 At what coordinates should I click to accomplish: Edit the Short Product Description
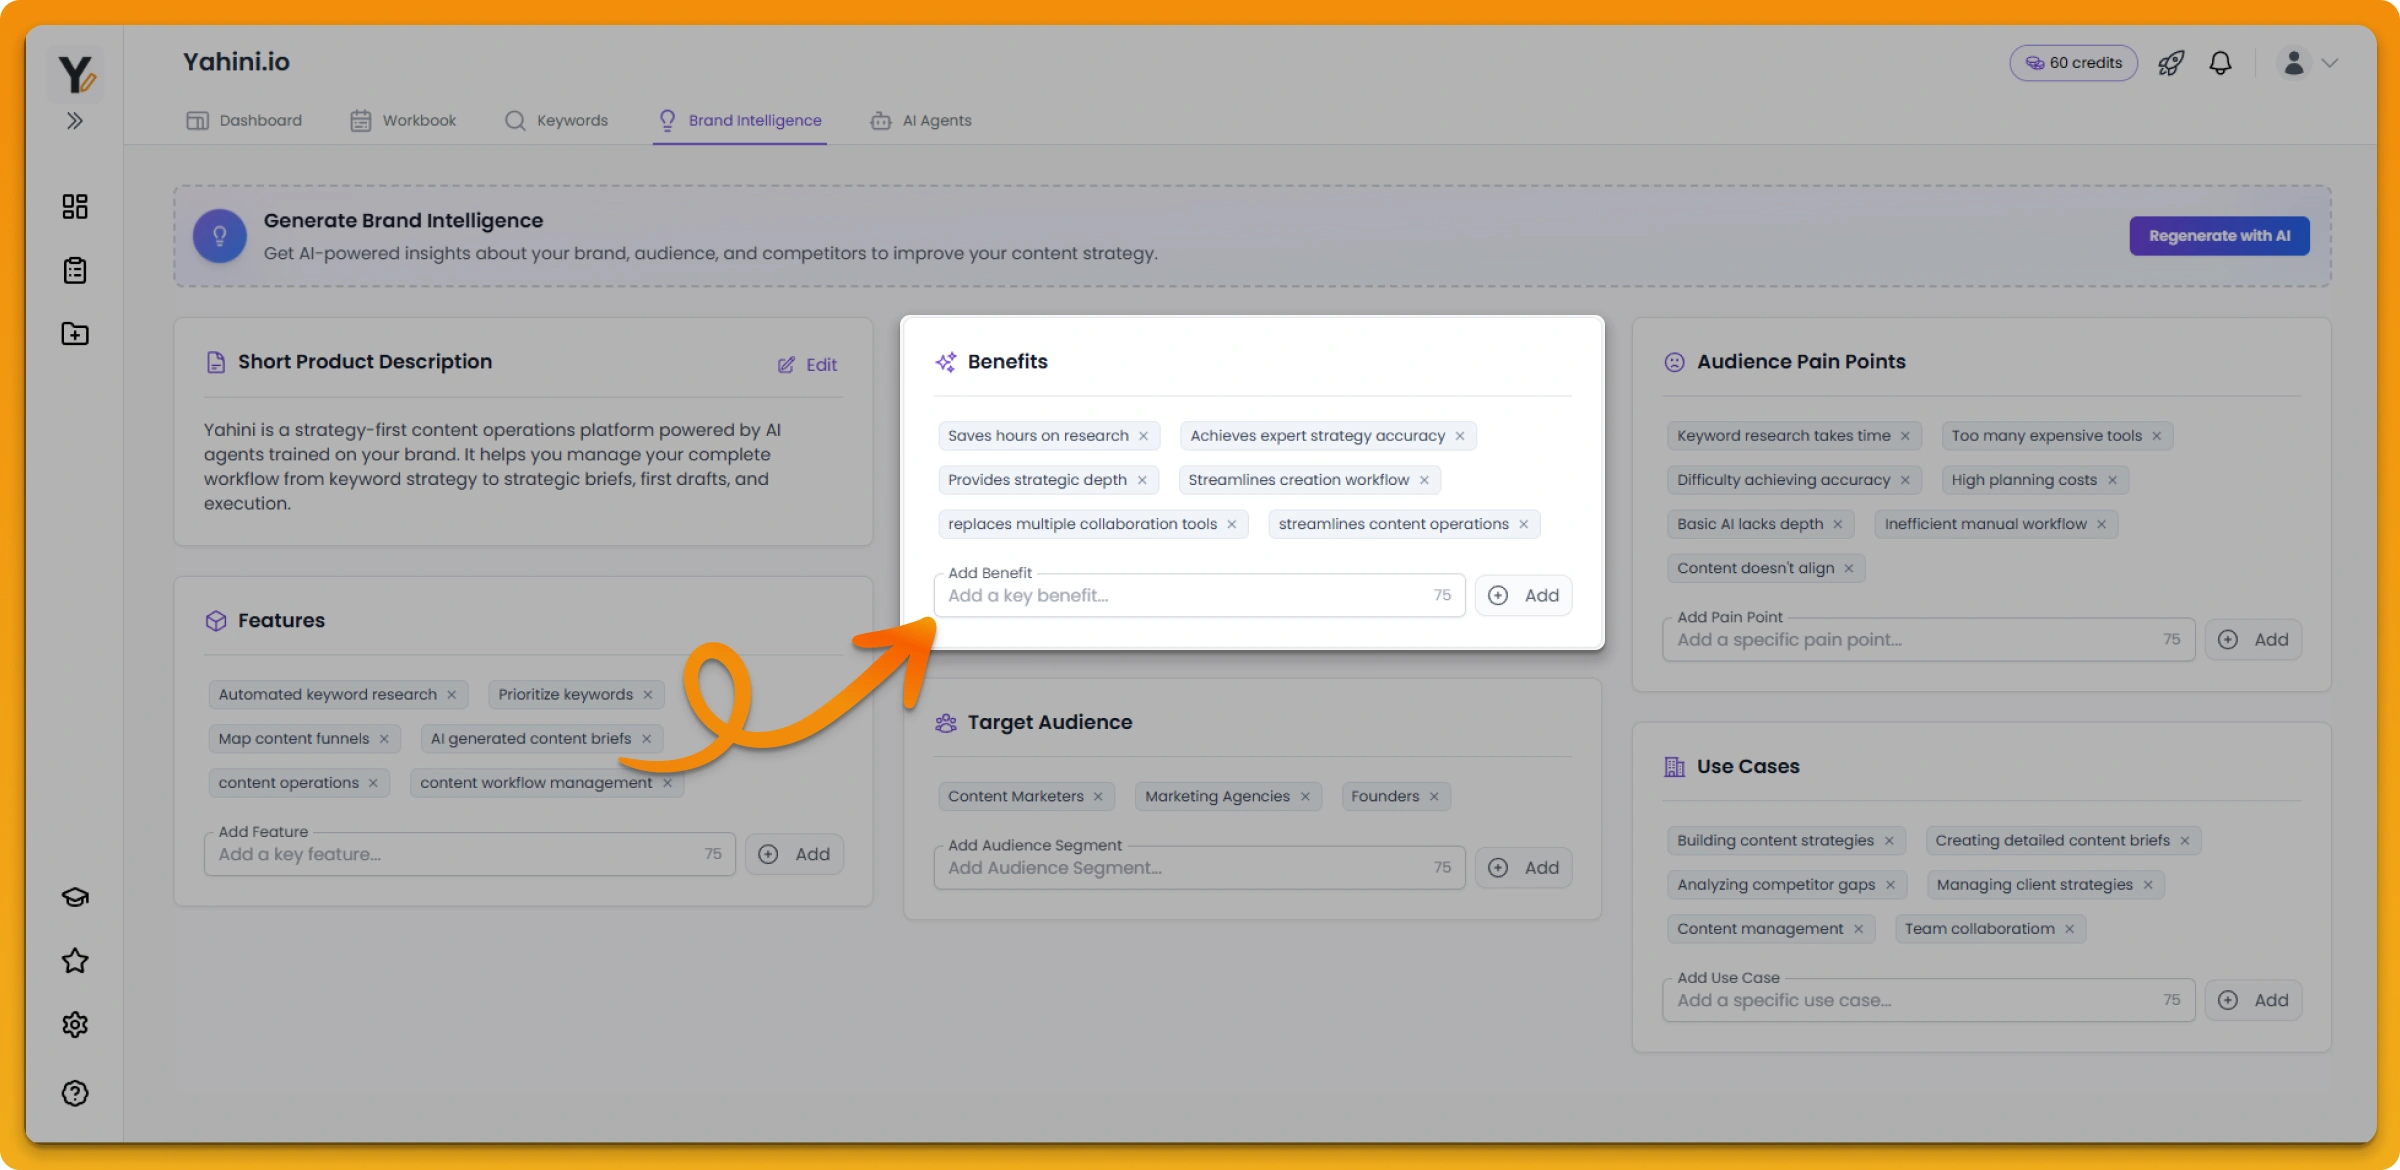(x=808, y=365)
